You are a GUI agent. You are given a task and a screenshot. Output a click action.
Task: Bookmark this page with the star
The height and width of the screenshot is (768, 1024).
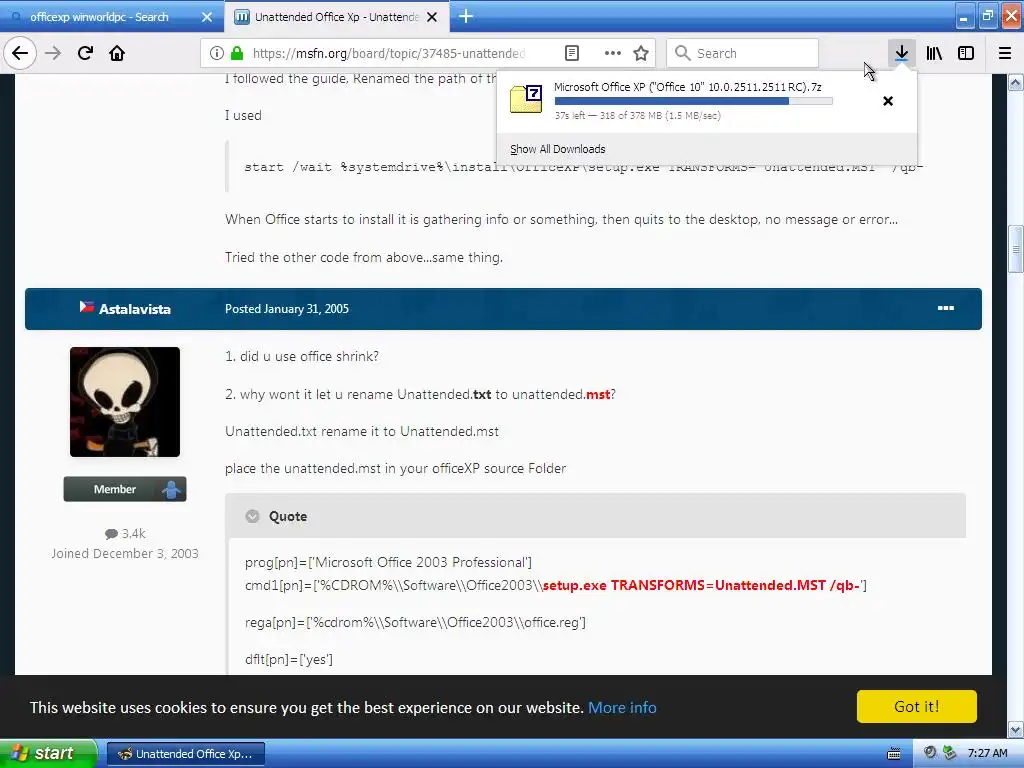641,54
